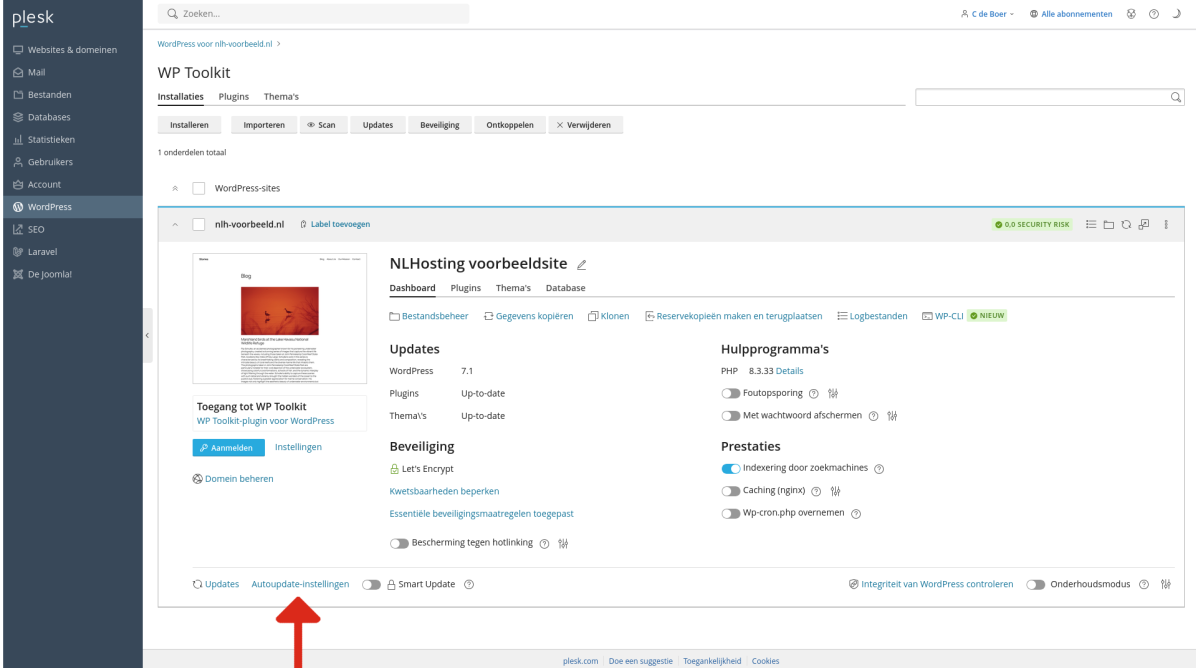Screen dimensions: 1196x668
Task: Click the refresh icon in nlh-voorbeeld.nl header
Action: point(1126,224)
